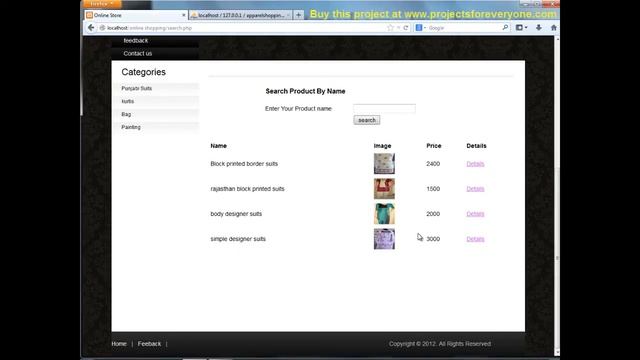Click the 'body designer suits' name text
The image size is (640, 360).
[x=236, y=214]
